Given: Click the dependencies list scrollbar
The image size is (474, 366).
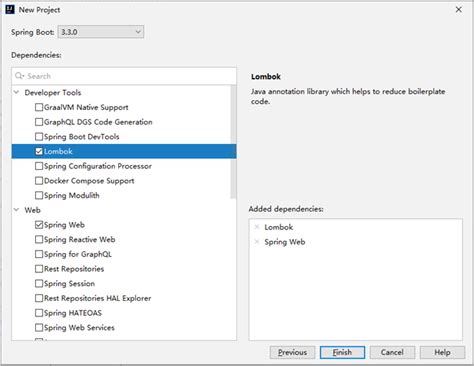Looking at the screenshot, I should pyautogui.click(x=233, y=142).
